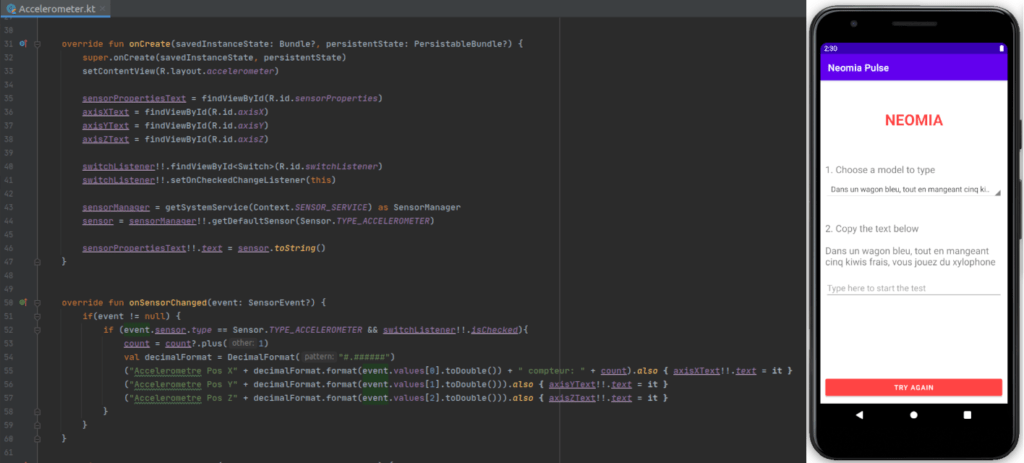This screenshot has width=1024, height=463.
Task: Tap the Android recents square button
Action: tap(967, 415)
